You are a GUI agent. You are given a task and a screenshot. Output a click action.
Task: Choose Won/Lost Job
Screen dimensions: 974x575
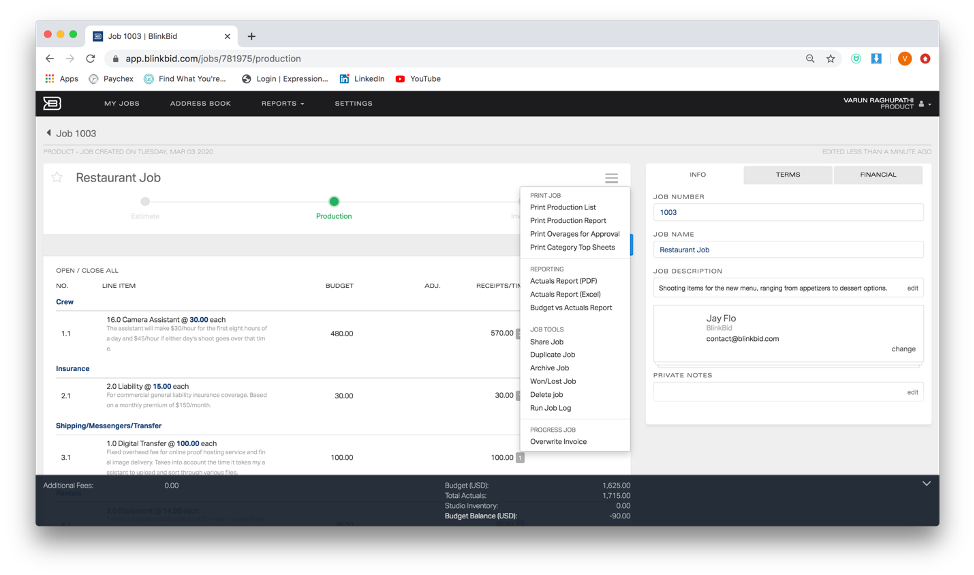(x=553, y=381)
